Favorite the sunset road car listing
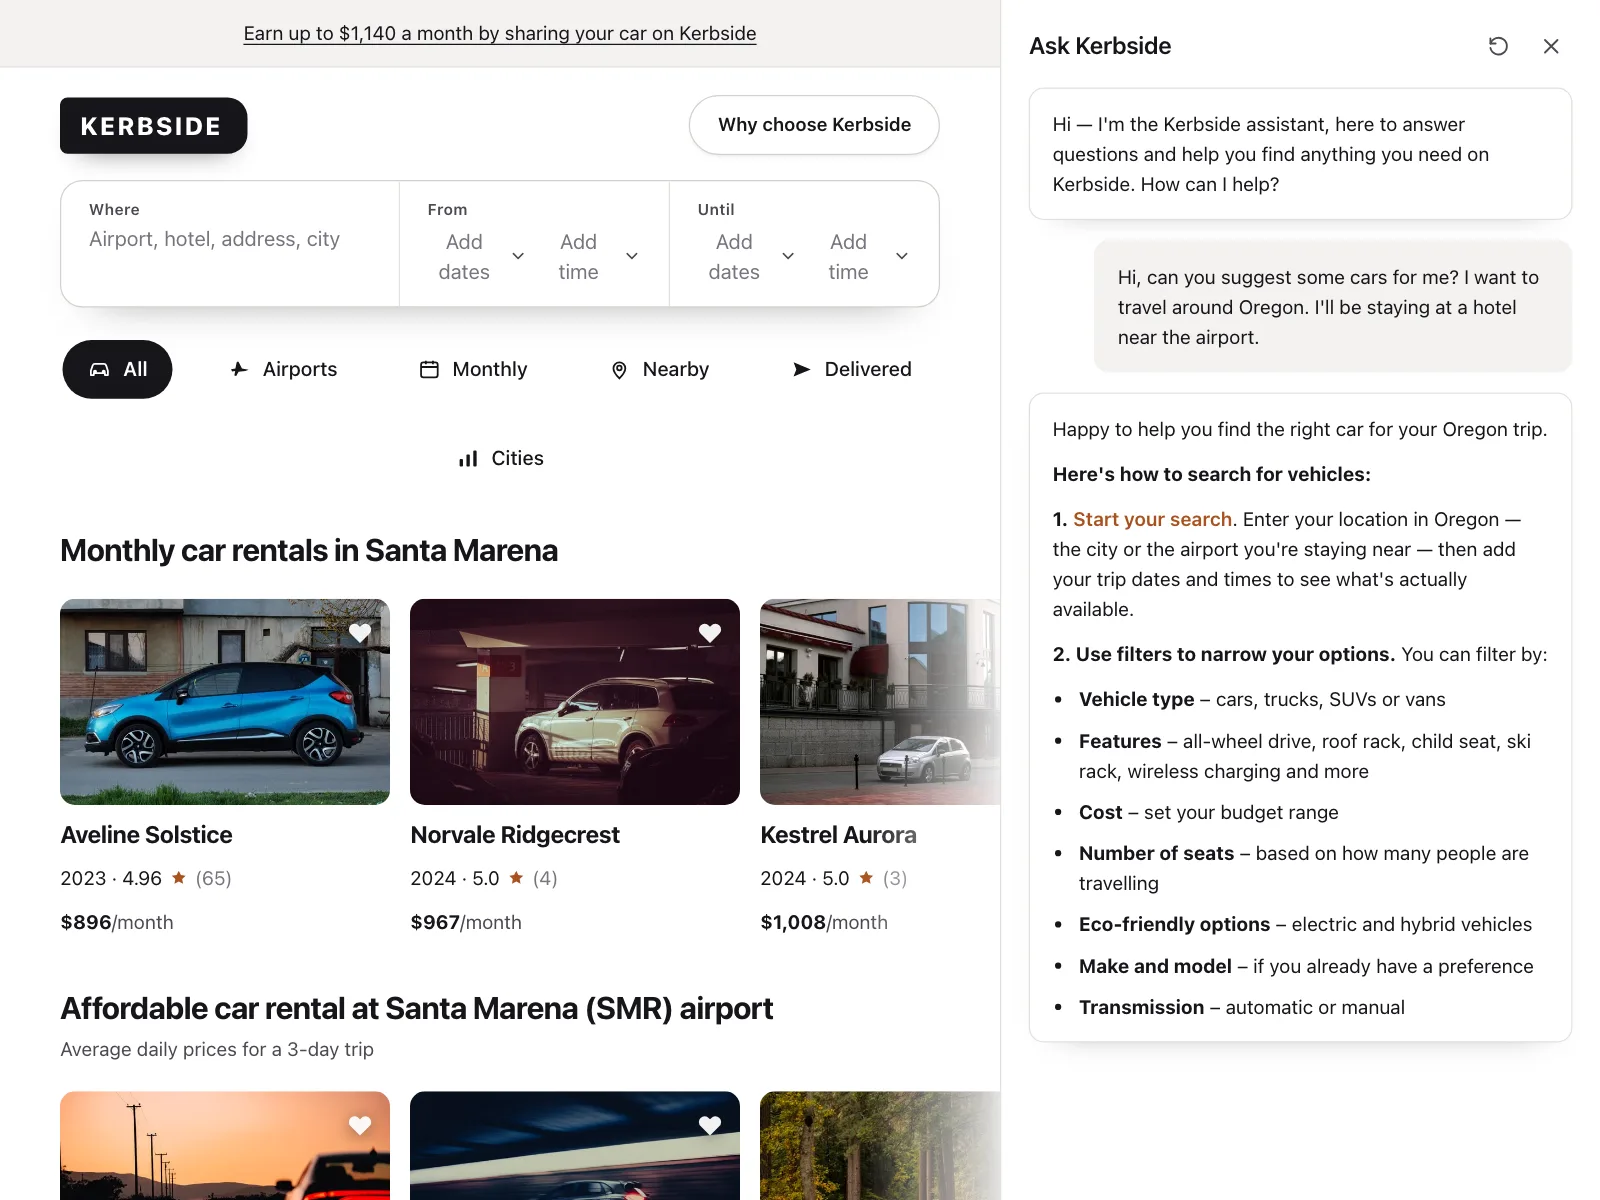Viewport: 1600px width, 1200px height. pos(360,1125)
